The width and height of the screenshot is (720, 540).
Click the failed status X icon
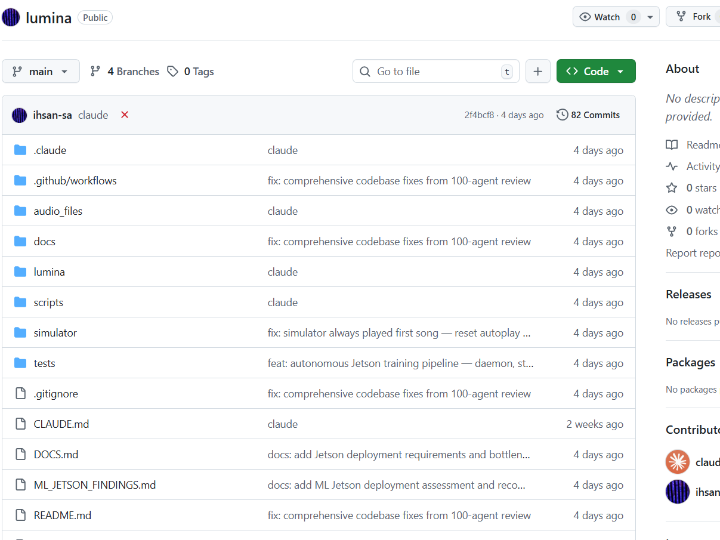[x=124, y=115]
